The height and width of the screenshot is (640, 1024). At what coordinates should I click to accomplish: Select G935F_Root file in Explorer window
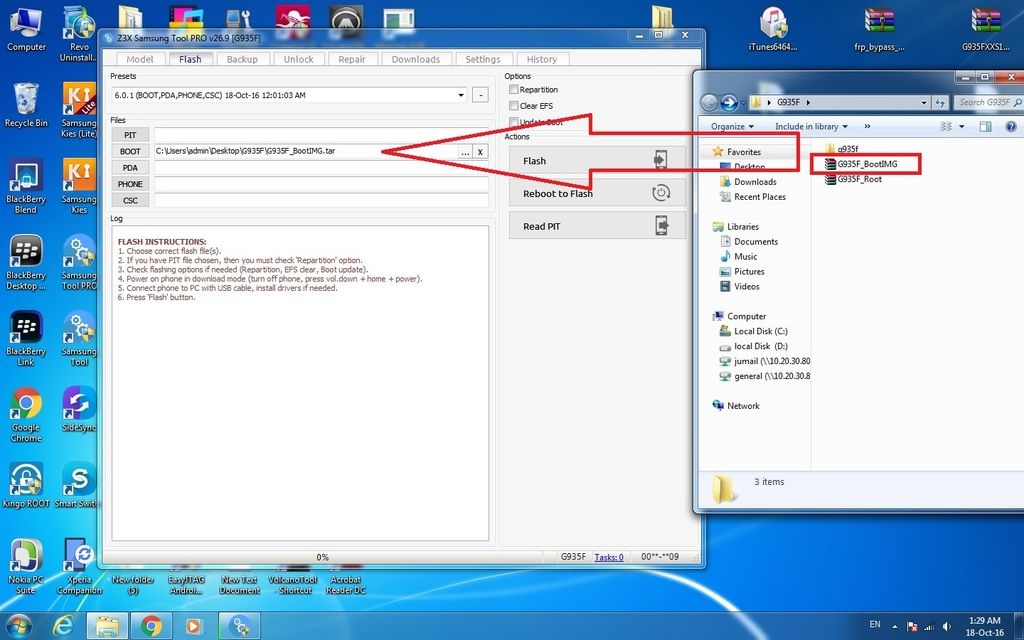coord(853,179)
